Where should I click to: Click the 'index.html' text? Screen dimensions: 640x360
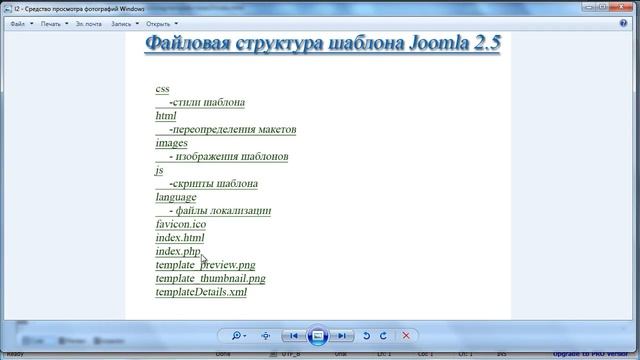[180, 238]
